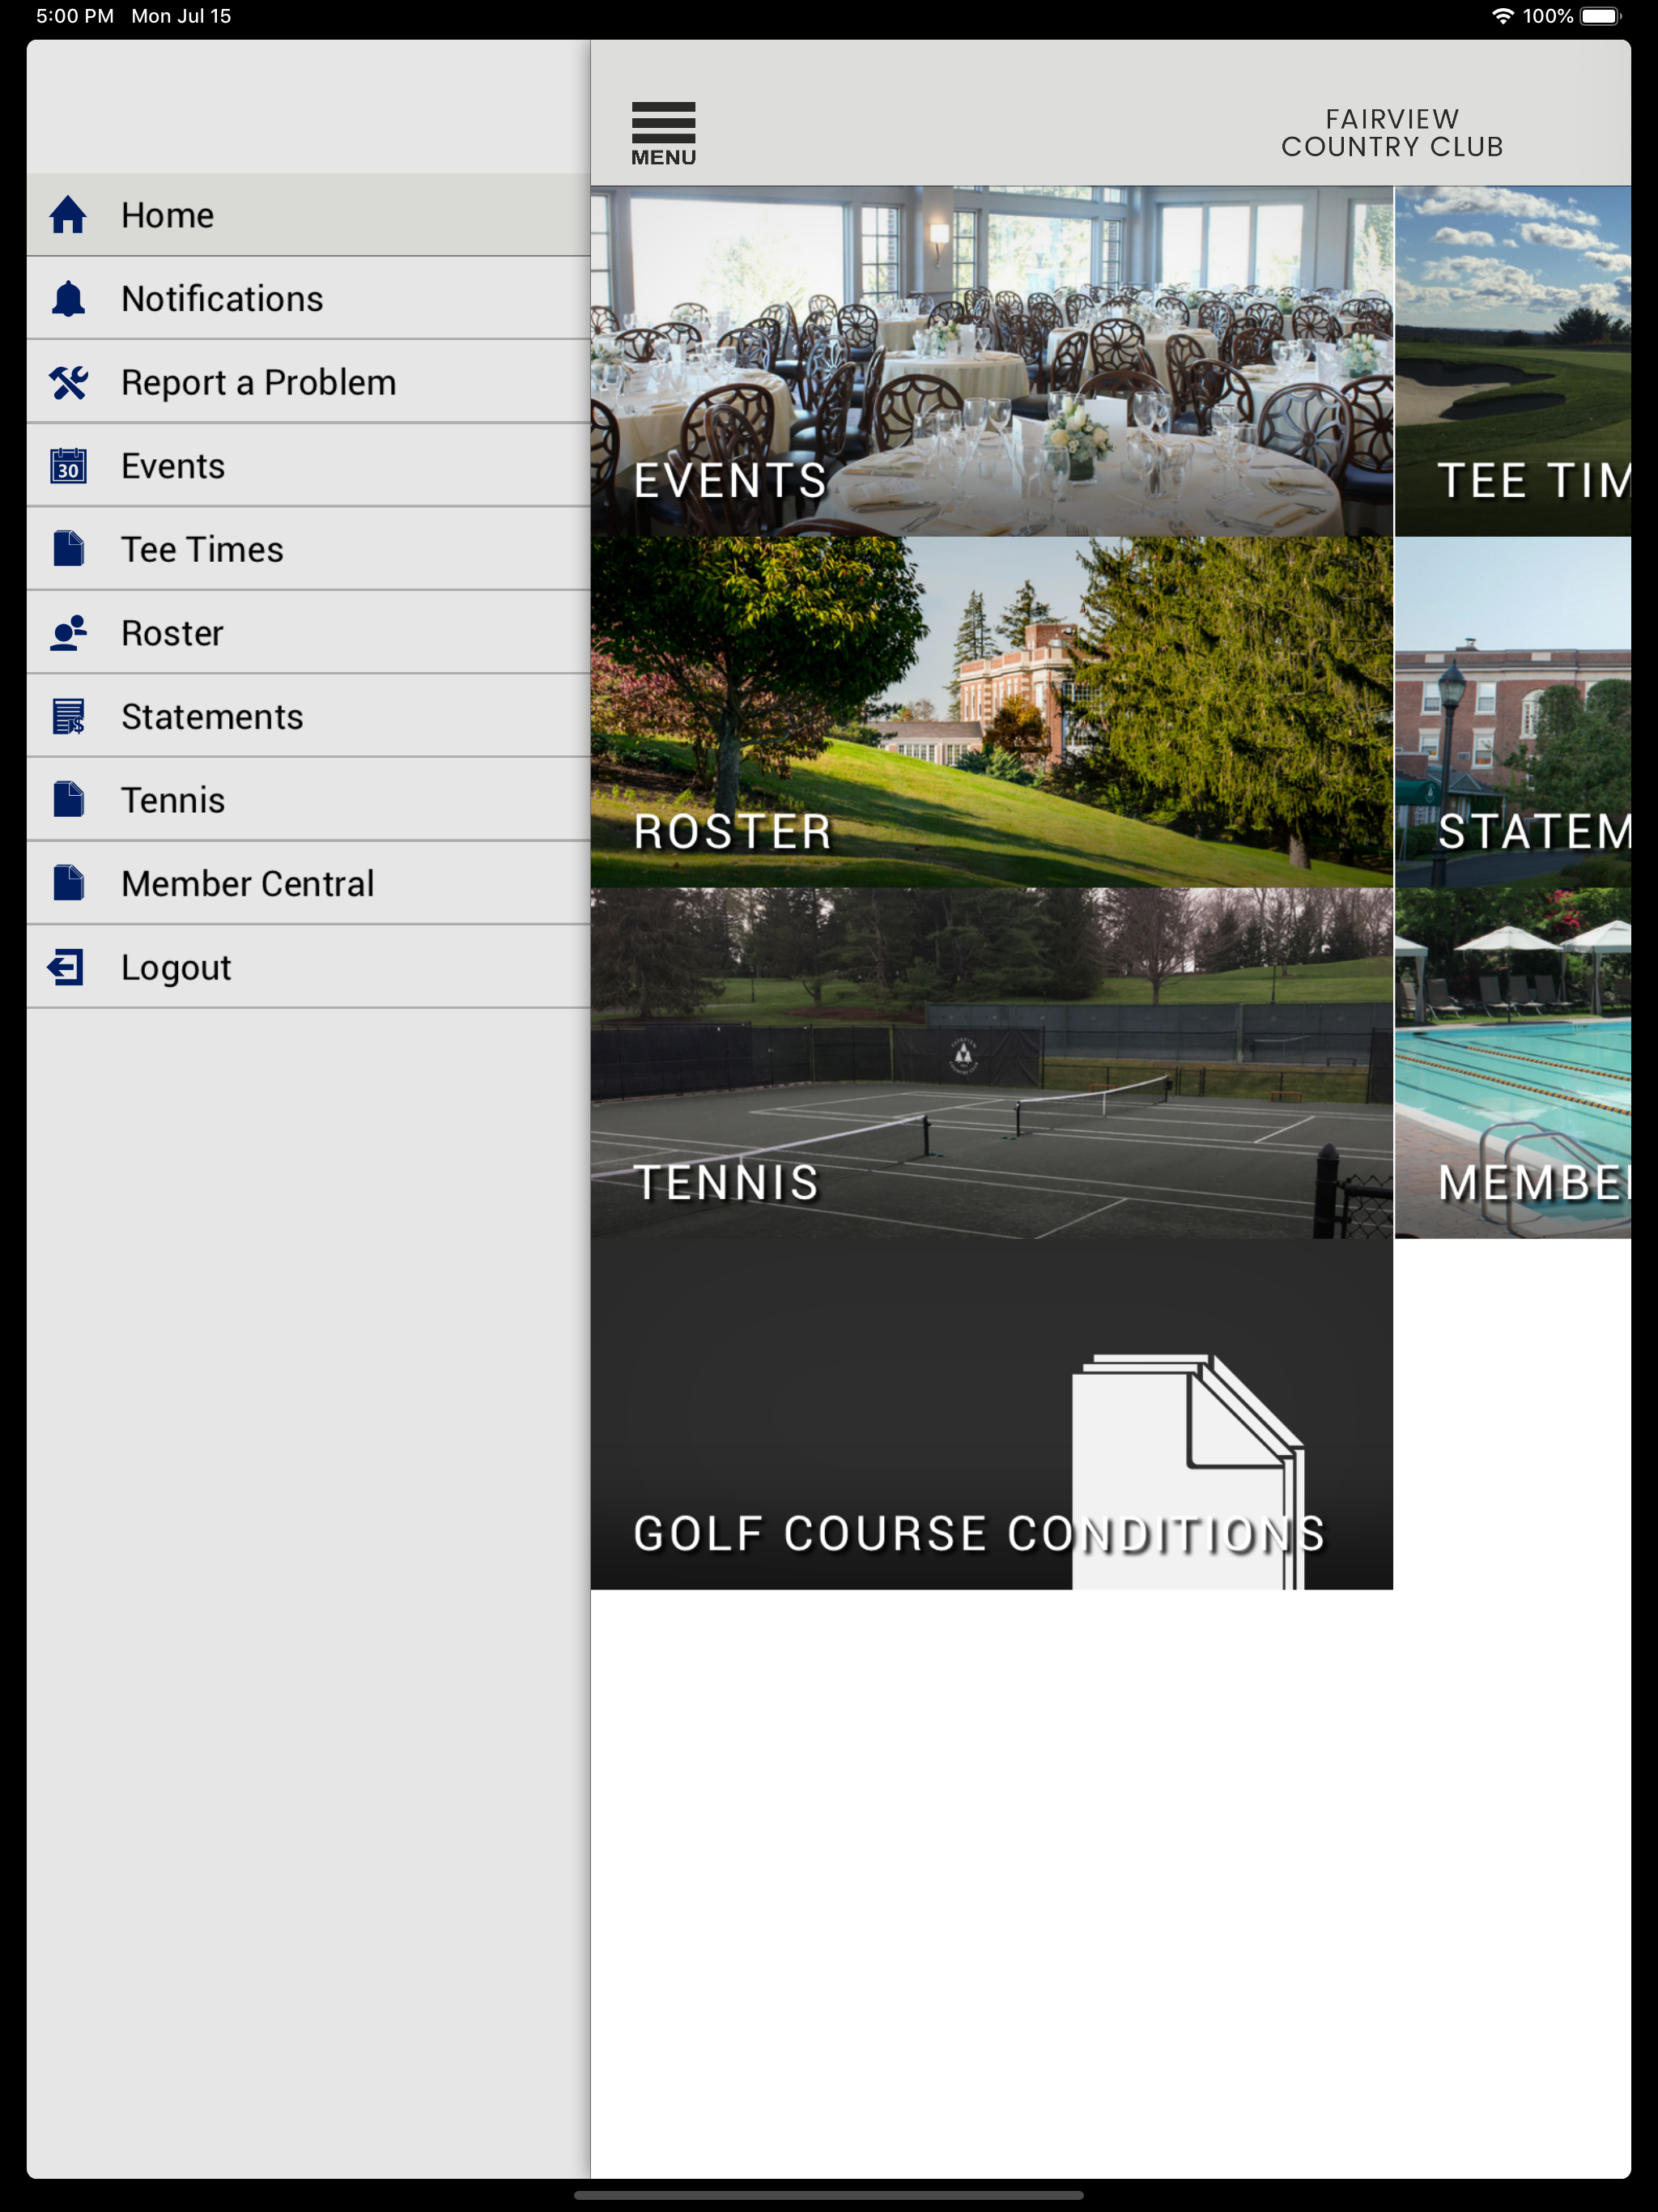Click the Tee Times document icon
1658x2212 pixels.
click(68, 549)
